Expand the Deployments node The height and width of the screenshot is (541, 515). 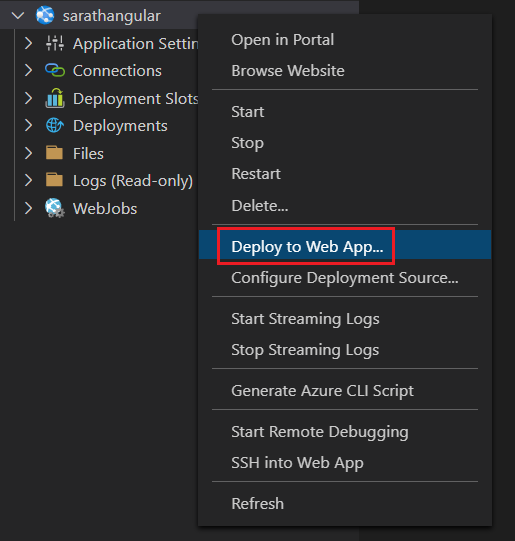(29, 126)
